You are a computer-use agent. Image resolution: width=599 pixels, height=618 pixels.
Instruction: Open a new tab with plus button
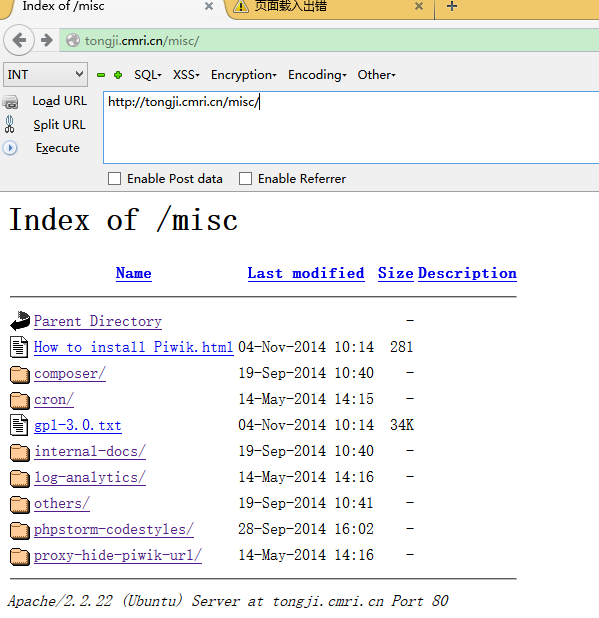[452, 6]
